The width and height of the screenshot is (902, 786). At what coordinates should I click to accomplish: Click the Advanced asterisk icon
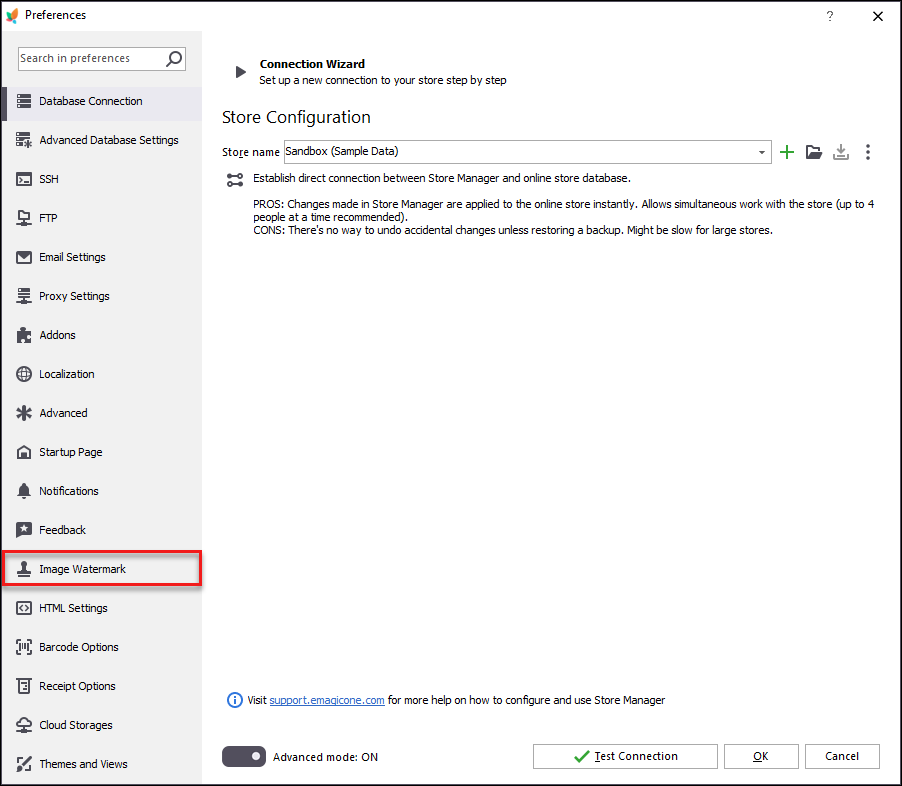(x=24, y=413)
